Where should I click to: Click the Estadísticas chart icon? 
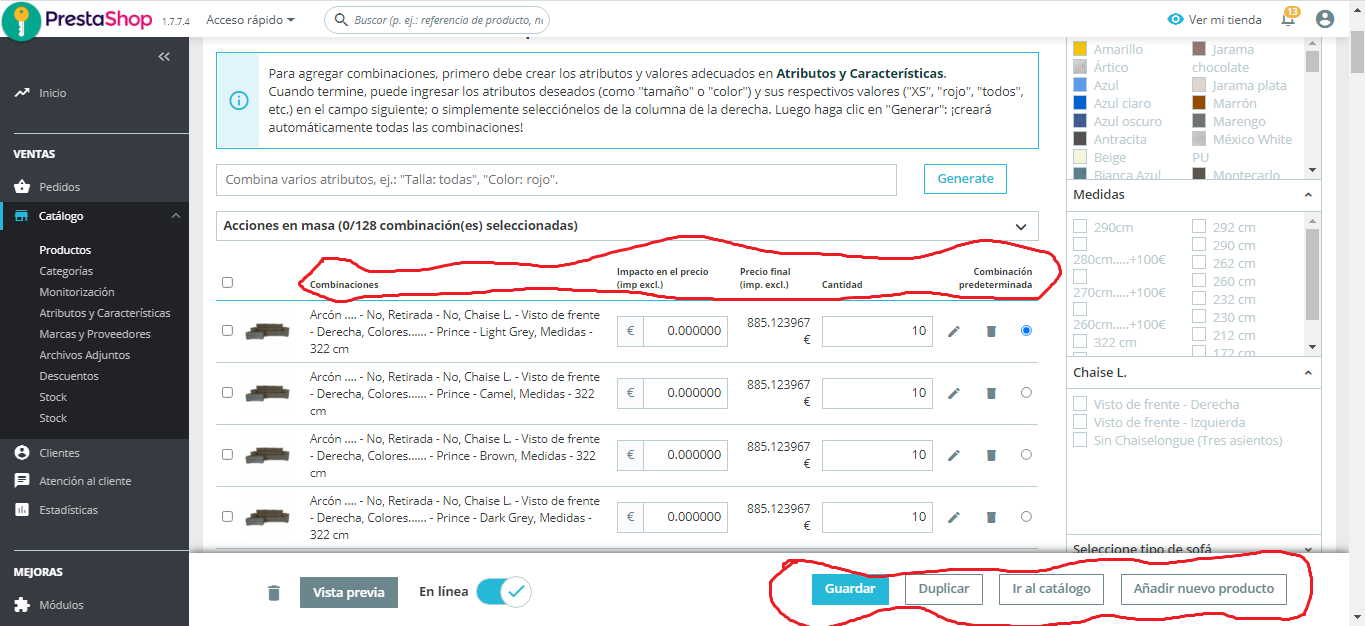click(x=22, y=510)
